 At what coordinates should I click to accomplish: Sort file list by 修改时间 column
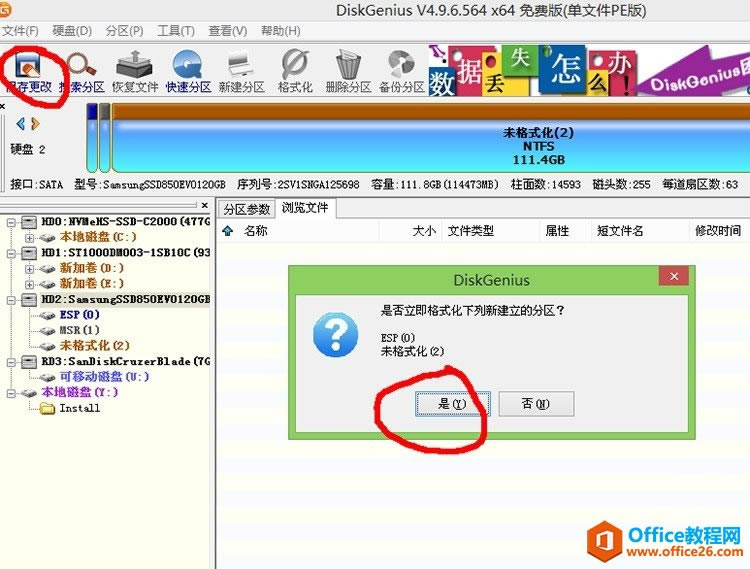click(718, 231)
